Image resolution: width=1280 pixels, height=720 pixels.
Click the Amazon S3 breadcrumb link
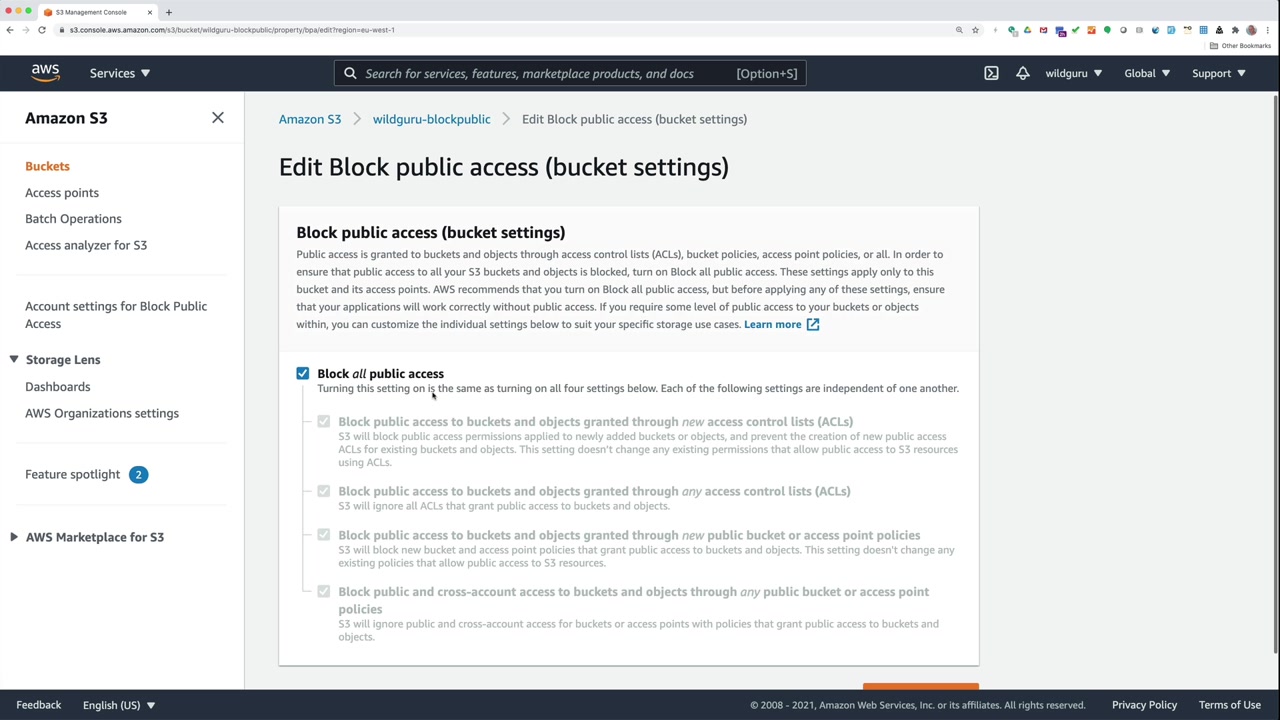pos(310,119)
